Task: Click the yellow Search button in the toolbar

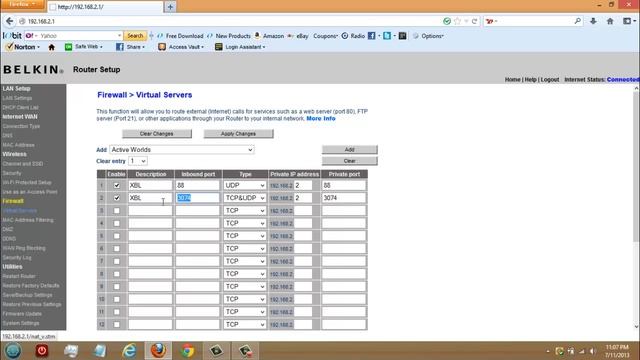Action: (x=135, y=36)
